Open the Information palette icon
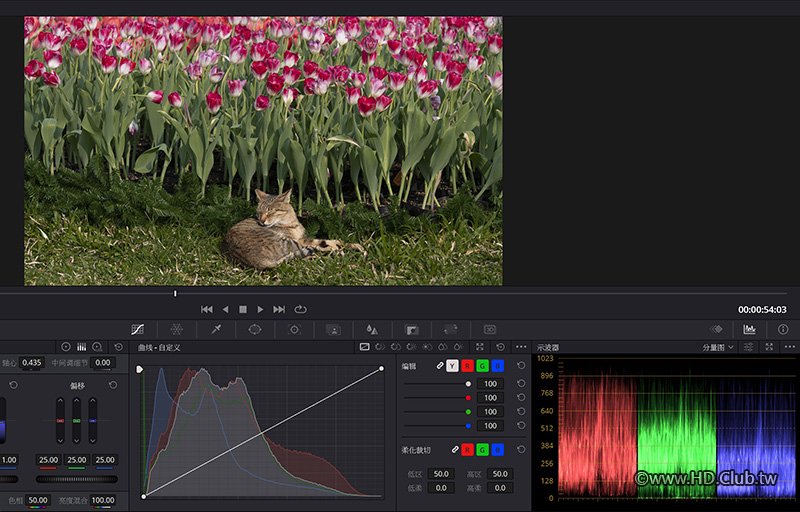Viewport: 800px width, 512px height. (783, 329)
